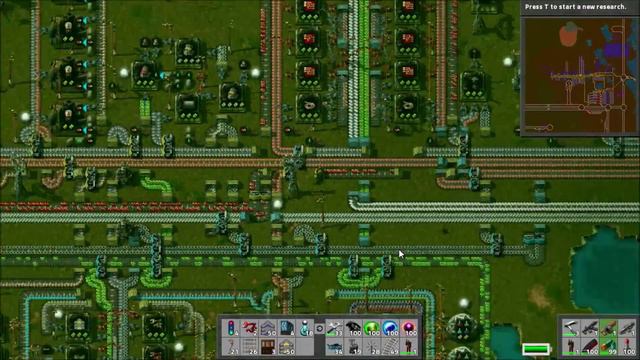The image size is (640, 360).
Task: Select the rail signal quickbar slot showing 4
Action: pos(231,328)
